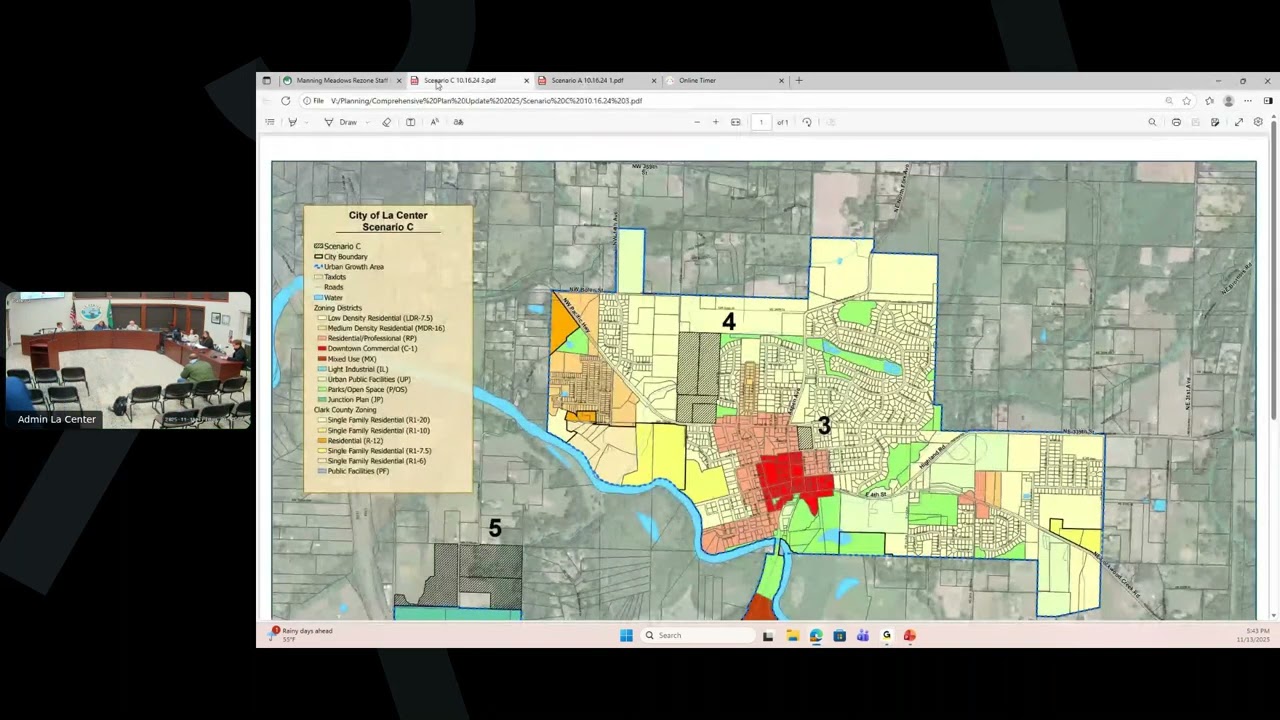Click Residential/Professional (RP) legend entry
Viewport: 1280px width, 720px height.
[x=367, y=339]
